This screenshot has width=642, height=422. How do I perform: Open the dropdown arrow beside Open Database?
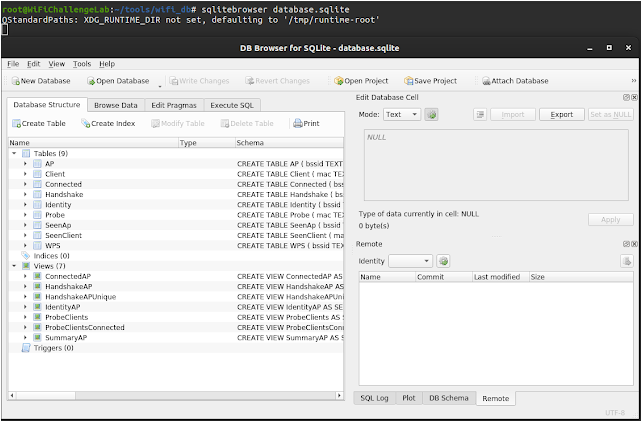[160, 86]
